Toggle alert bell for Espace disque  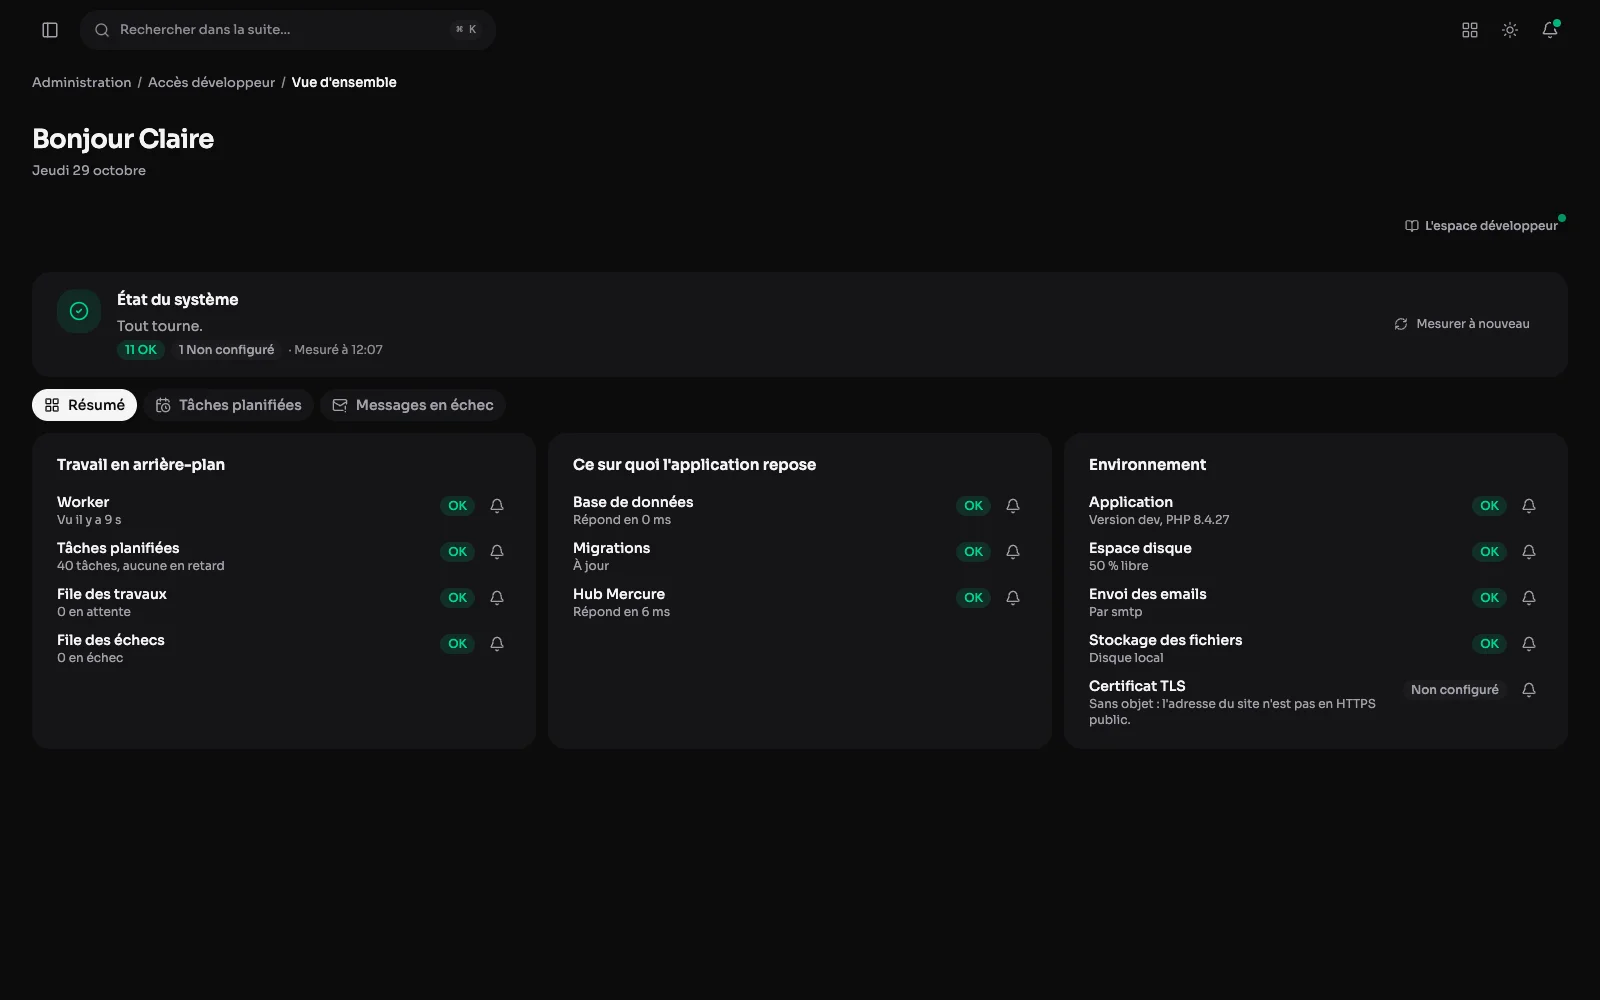[x=1529, y=552]
